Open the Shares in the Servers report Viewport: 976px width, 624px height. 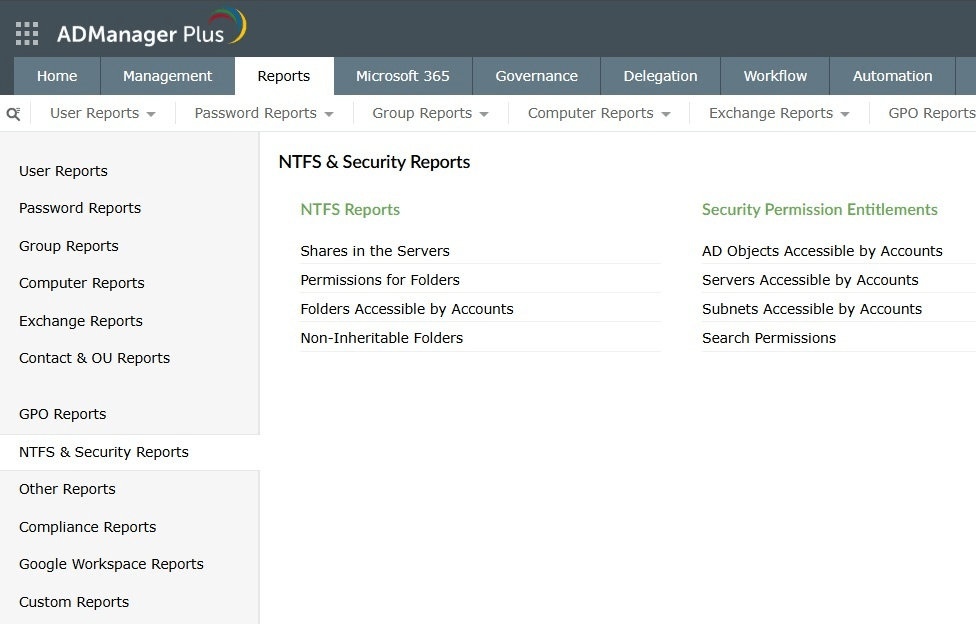pos(375,251)
